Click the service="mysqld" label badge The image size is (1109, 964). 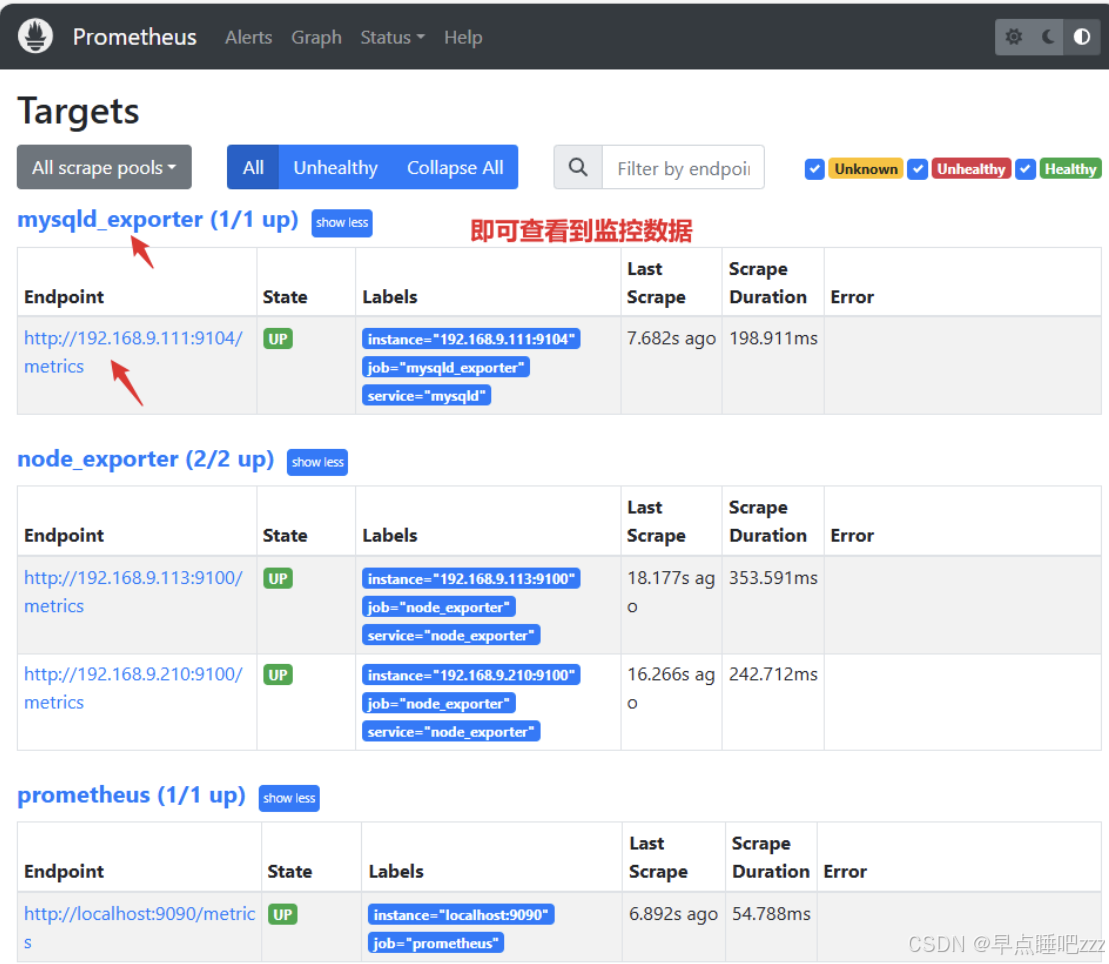pyautogui.click(x=426, y=396)
